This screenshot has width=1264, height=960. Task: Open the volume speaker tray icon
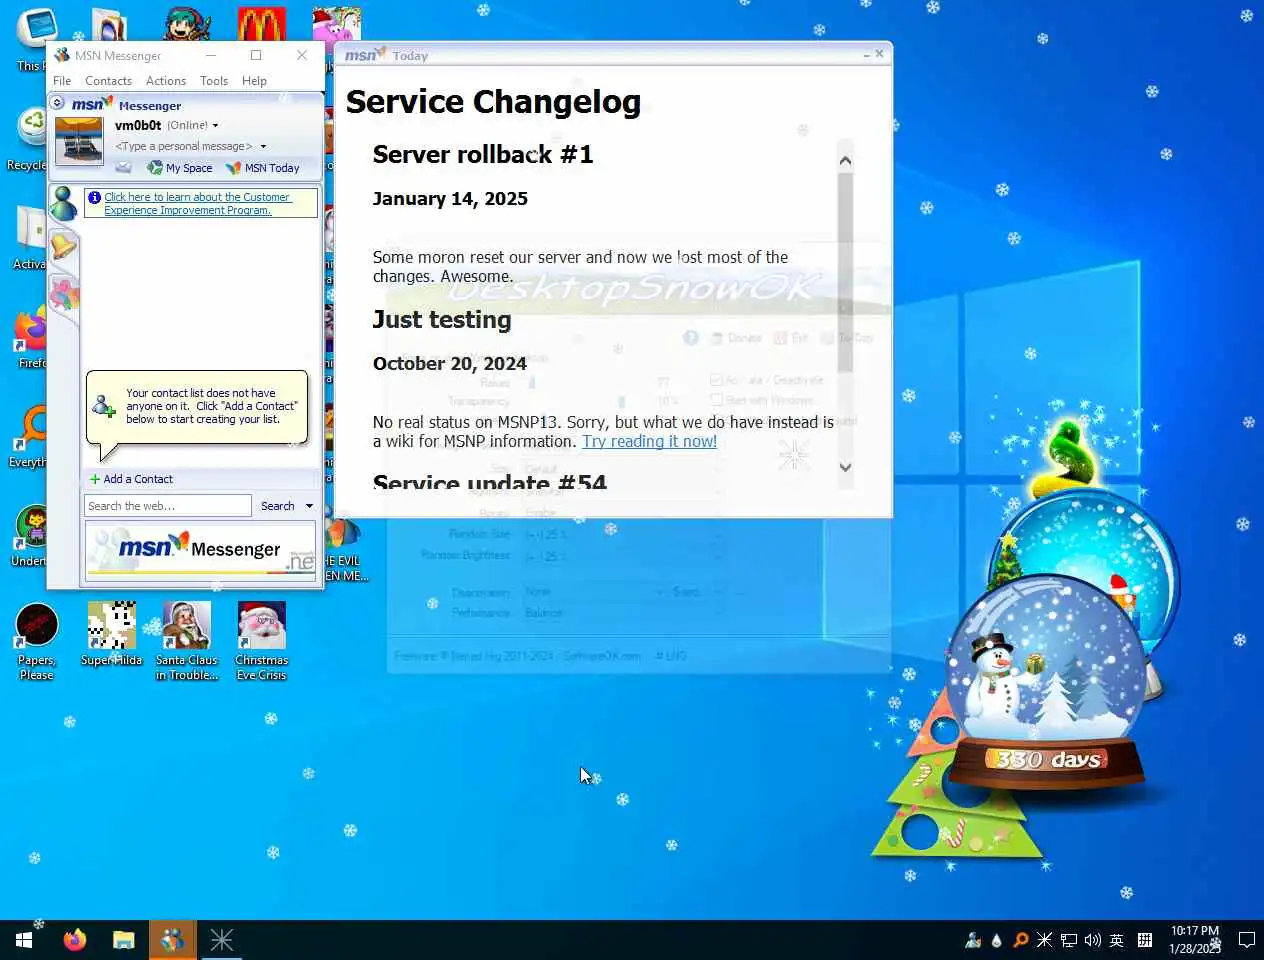pyautogui.click(x=1092, y=940)
